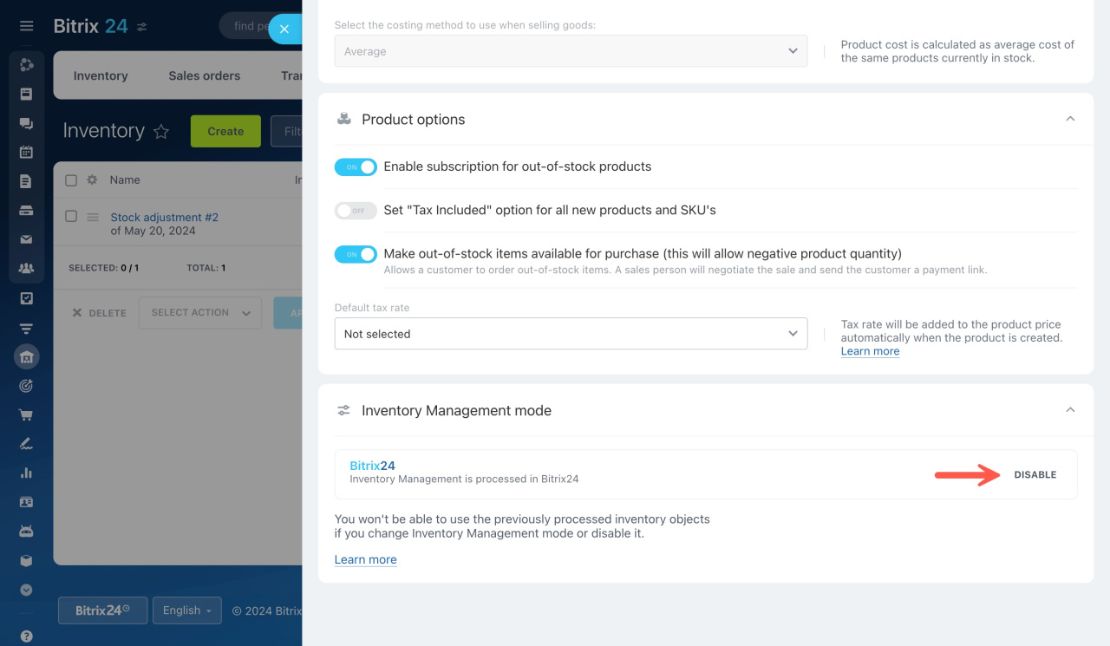The image size is (1110, 646).
Task: Open the target goal sidebar icon
Action: click(26, 386)
